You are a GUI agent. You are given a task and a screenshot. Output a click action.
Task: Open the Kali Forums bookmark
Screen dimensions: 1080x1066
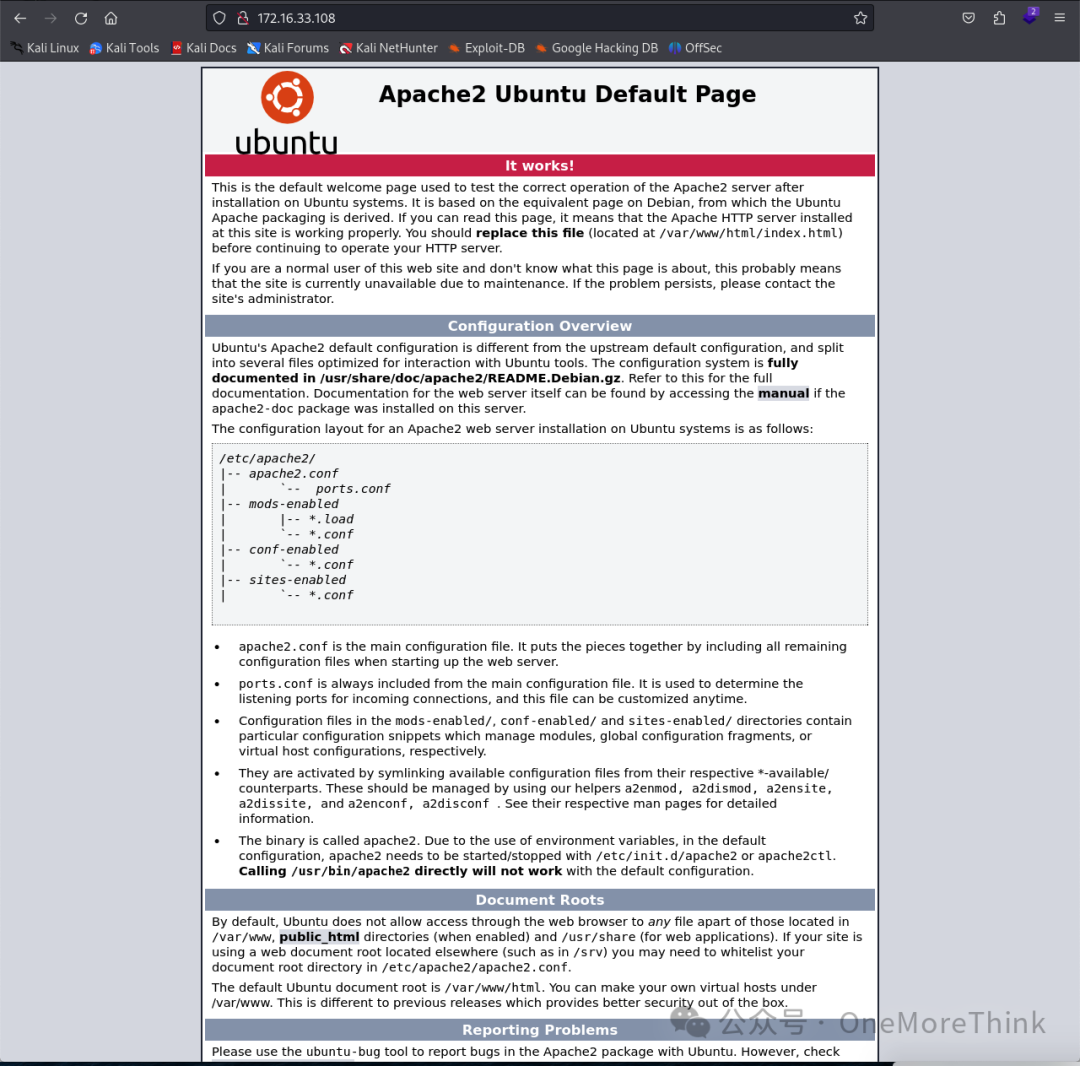point(288,48)
